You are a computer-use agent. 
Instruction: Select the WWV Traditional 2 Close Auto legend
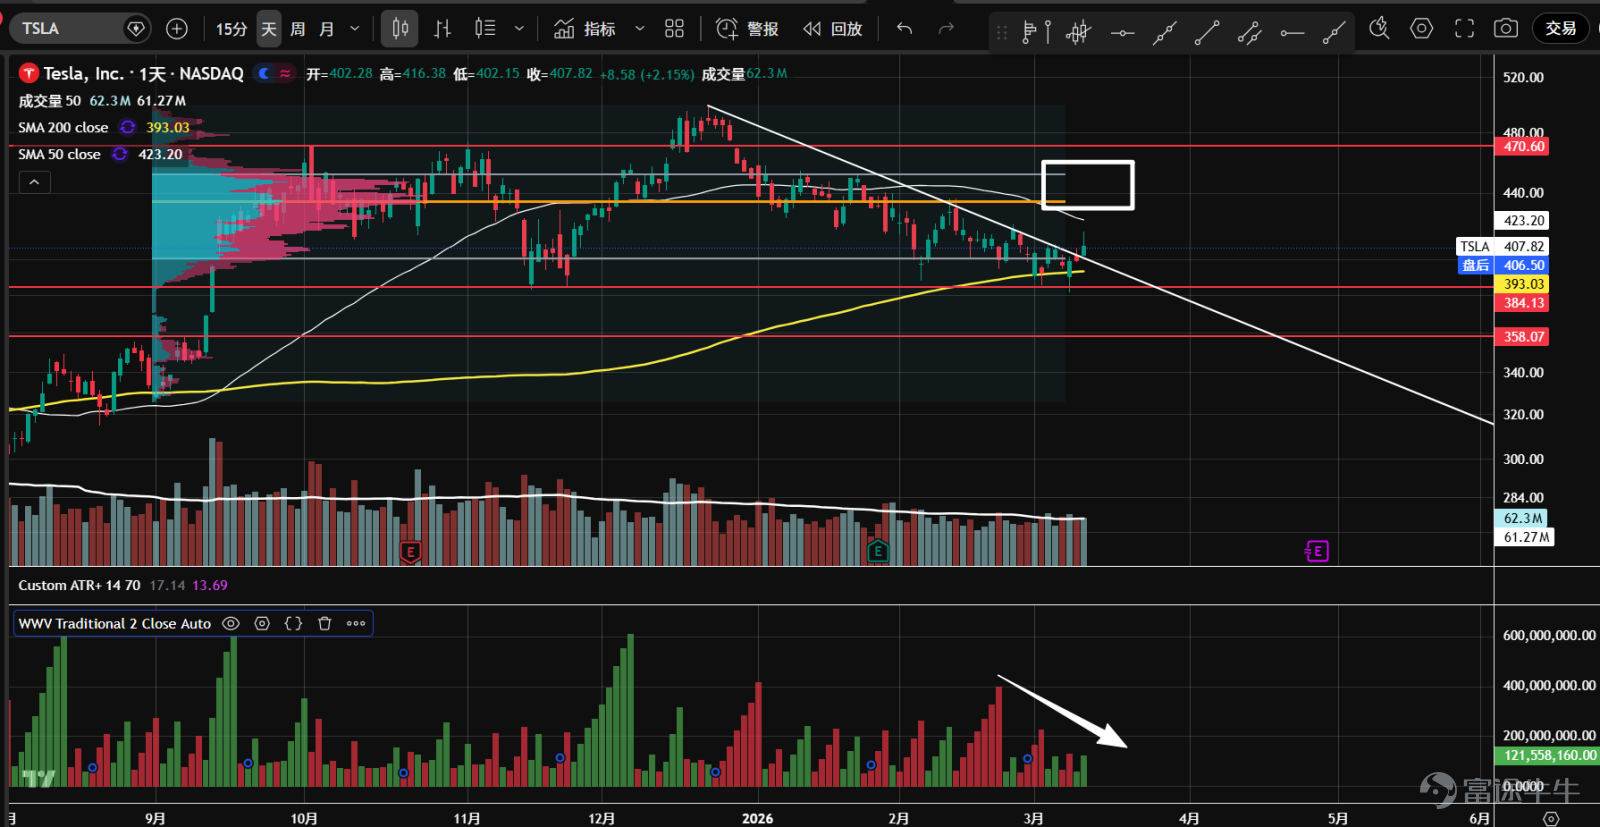click(x=115, y=623)
